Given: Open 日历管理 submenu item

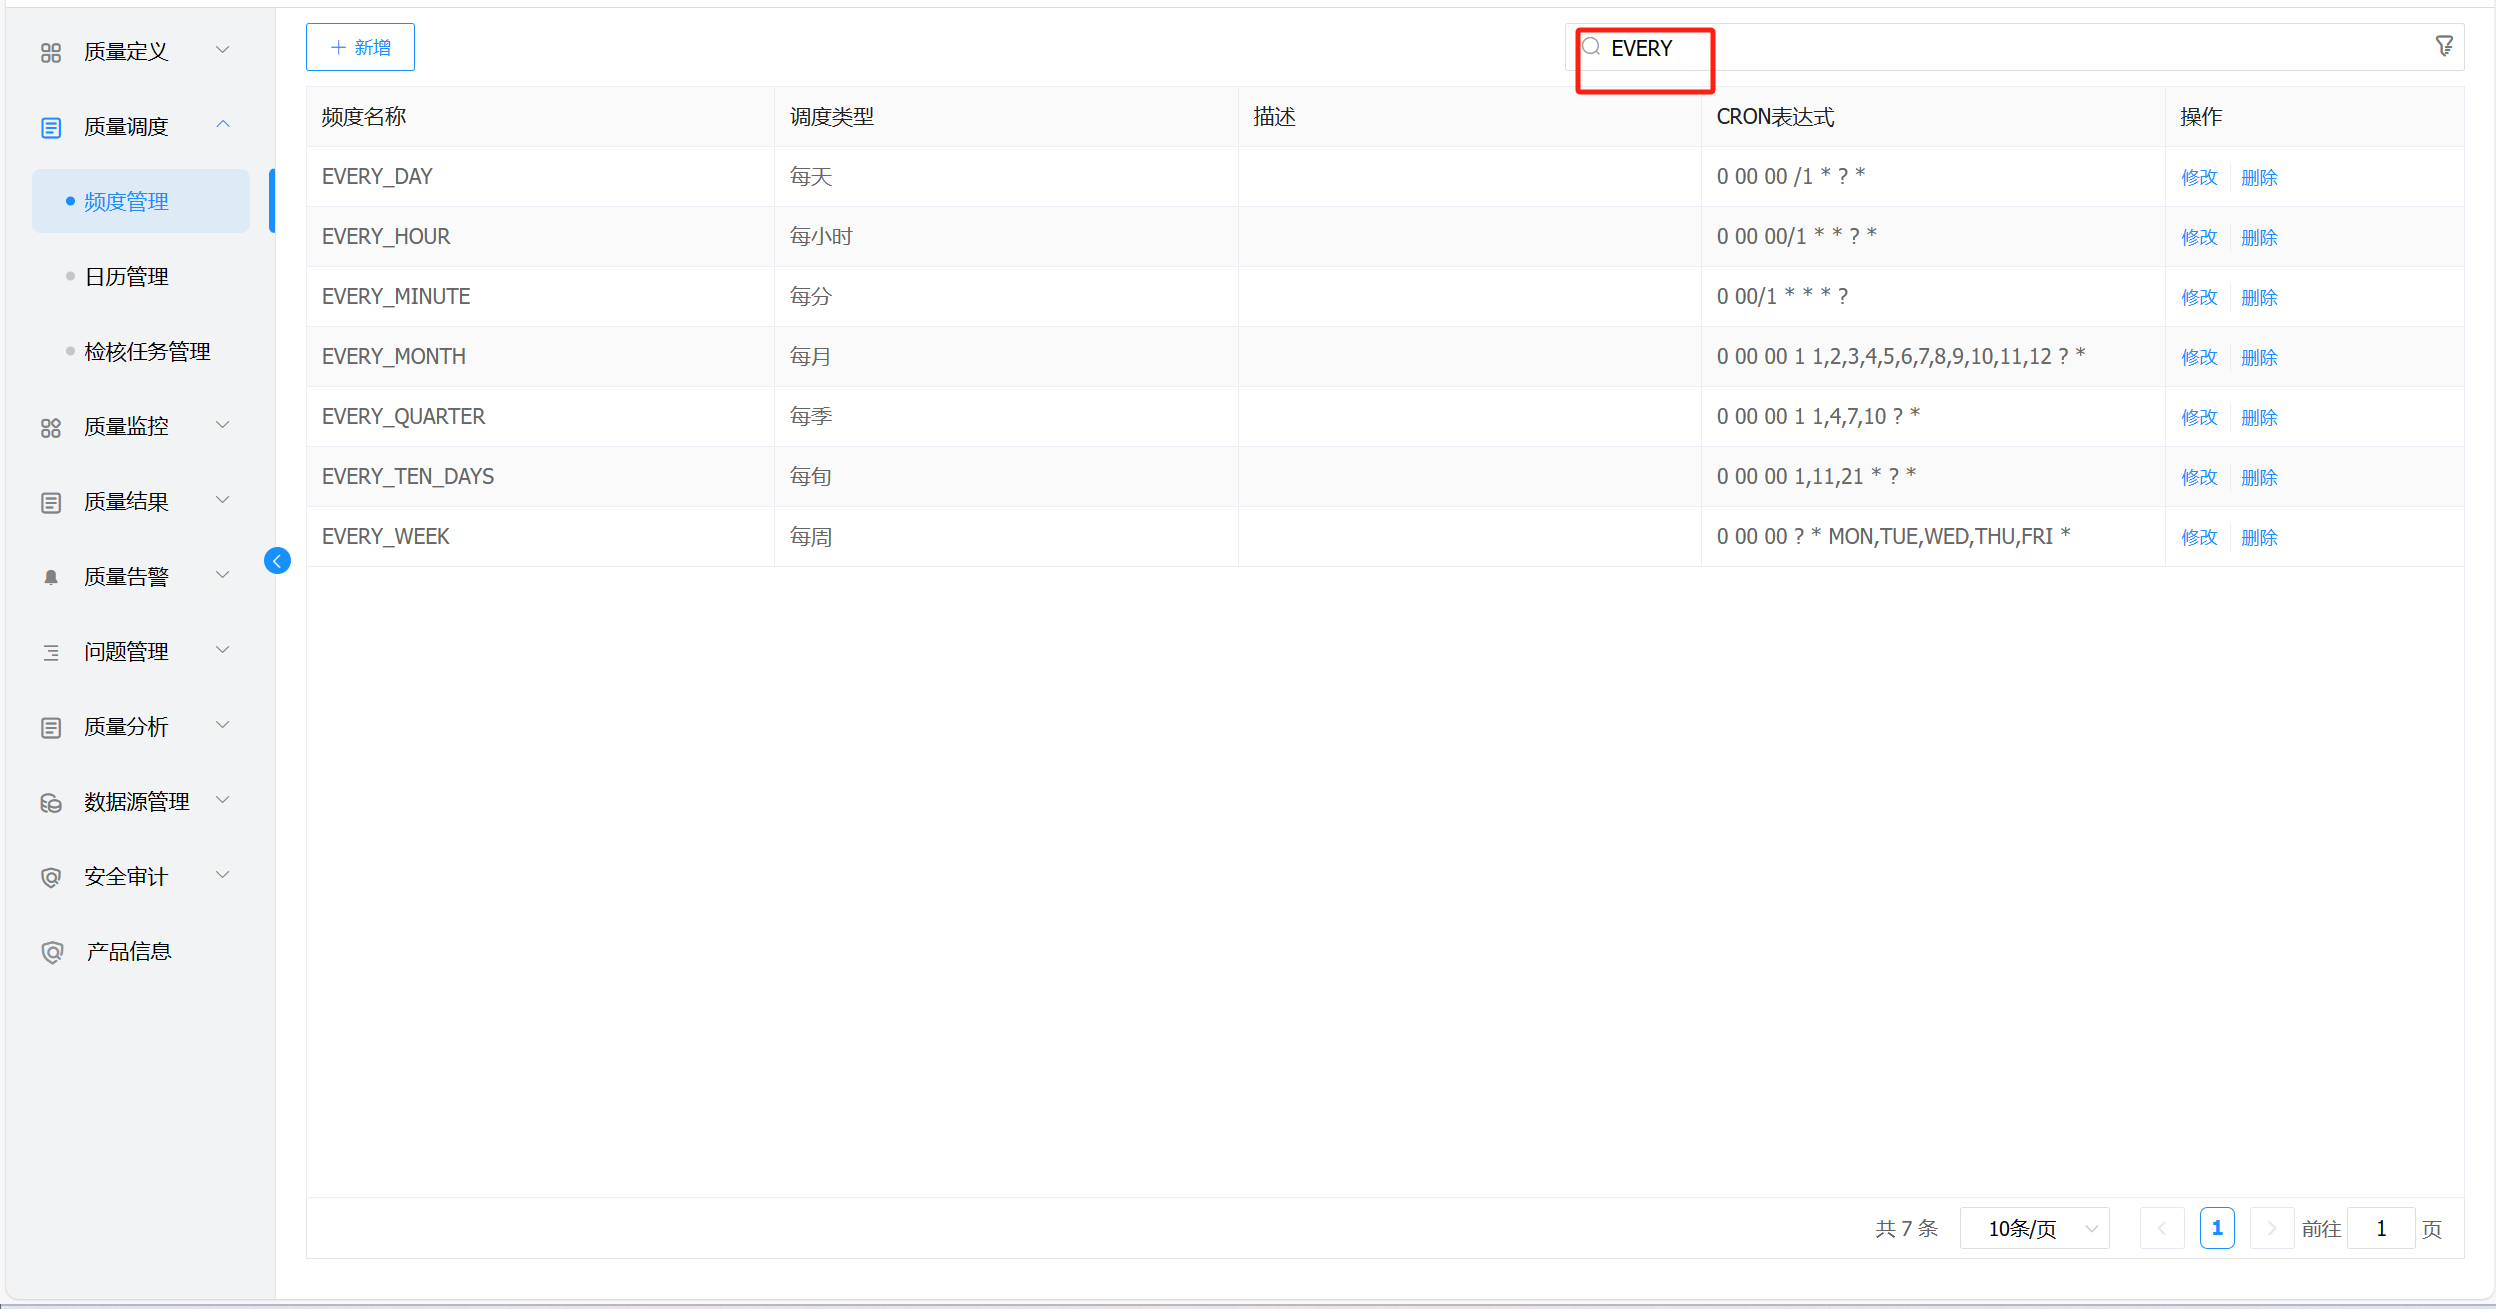Looking at the screenshot, I should 126,277.
